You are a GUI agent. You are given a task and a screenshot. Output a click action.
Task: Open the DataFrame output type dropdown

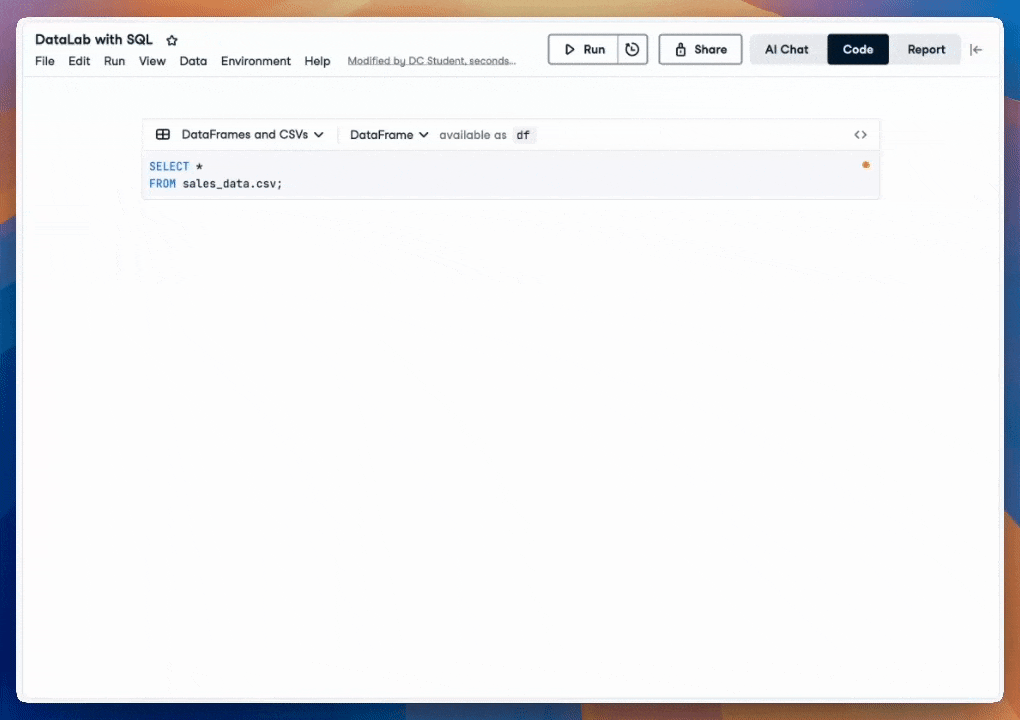pos(389,135)
